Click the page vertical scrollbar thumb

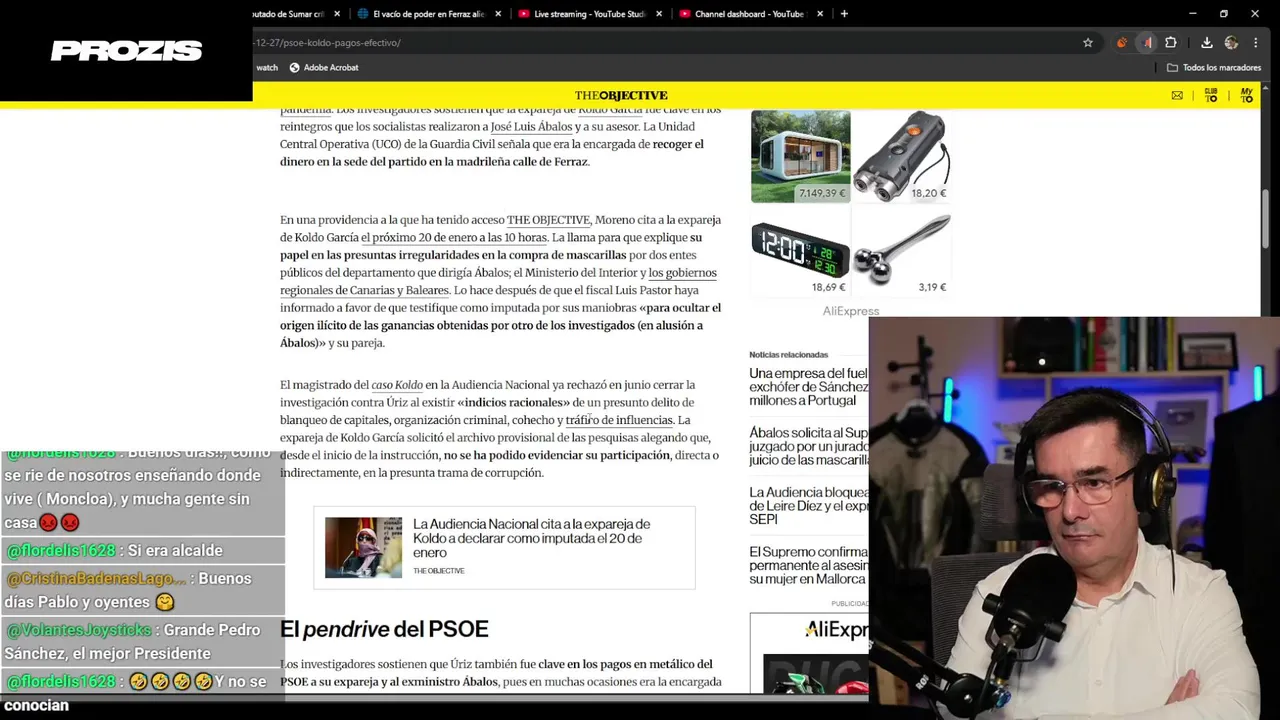(x=1266, y=218)
